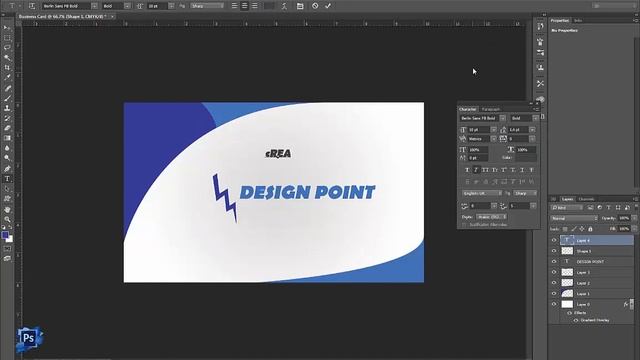Click the layer Opacity value field
The image size is (640, 360).
(623, 218)
